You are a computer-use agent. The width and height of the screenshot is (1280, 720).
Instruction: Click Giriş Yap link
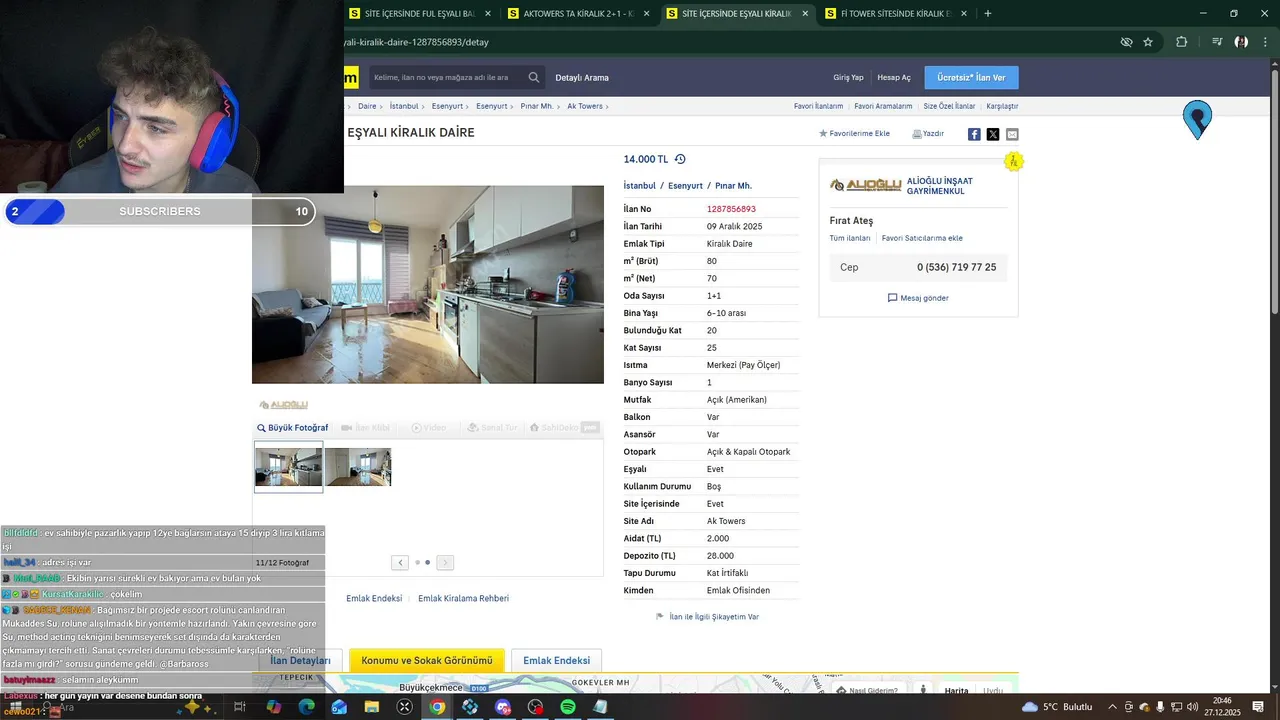[848, 77]
